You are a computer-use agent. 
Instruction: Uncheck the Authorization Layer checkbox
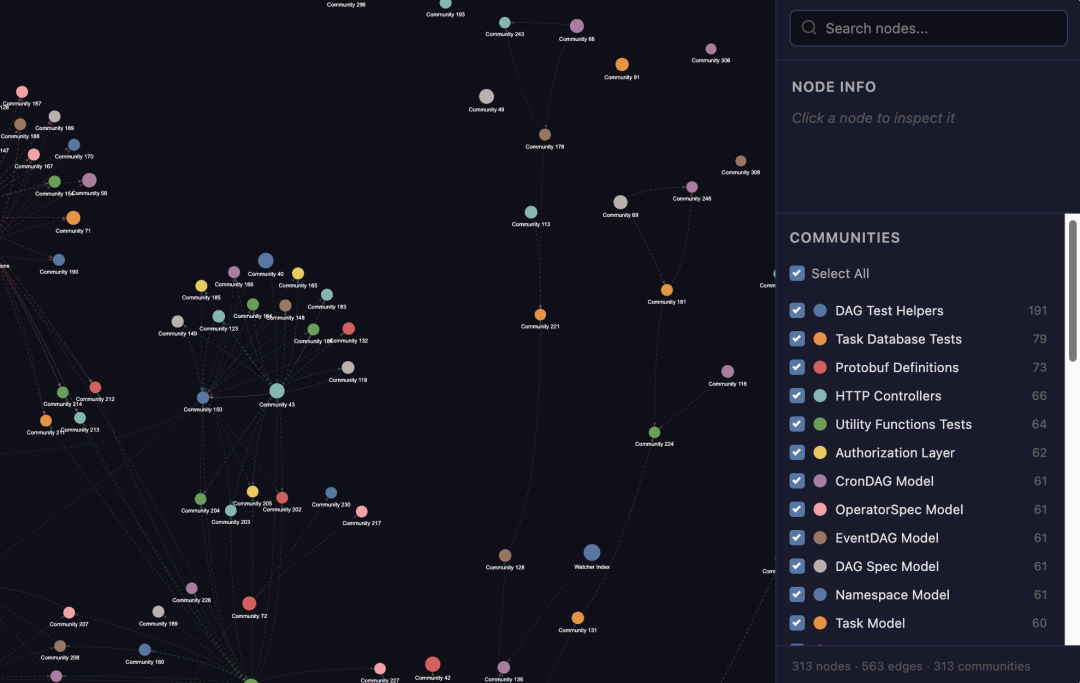[x=797, y=452]
